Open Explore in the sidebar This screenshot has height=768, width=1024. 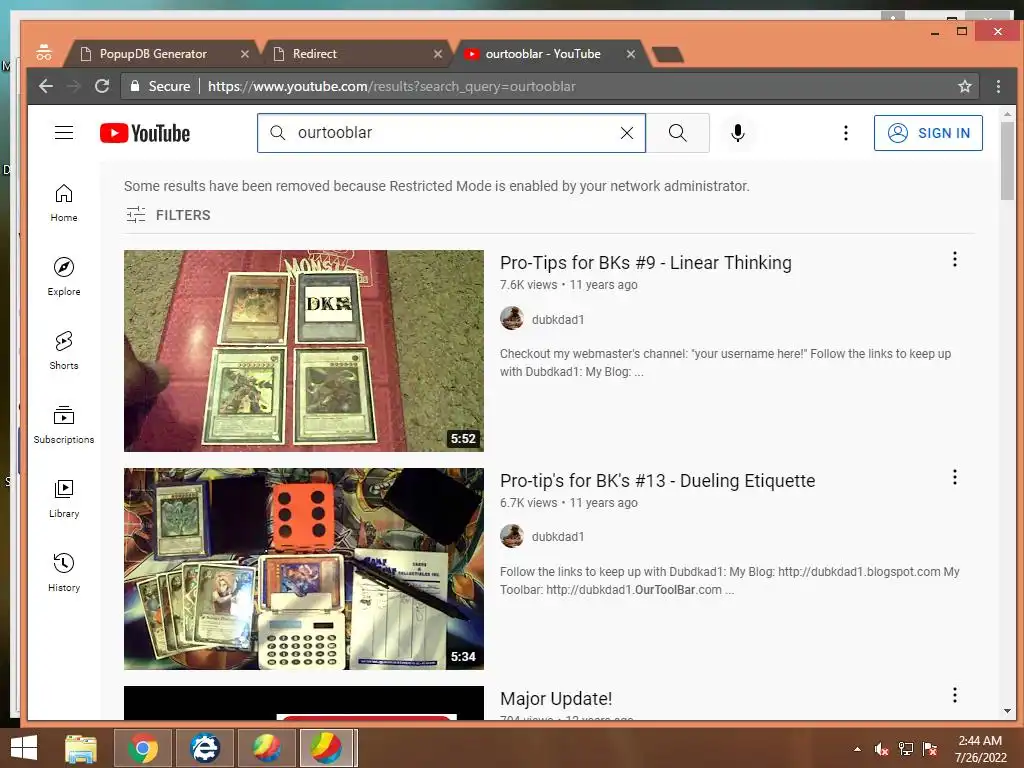pyautogui.click(x=64, y=277)
